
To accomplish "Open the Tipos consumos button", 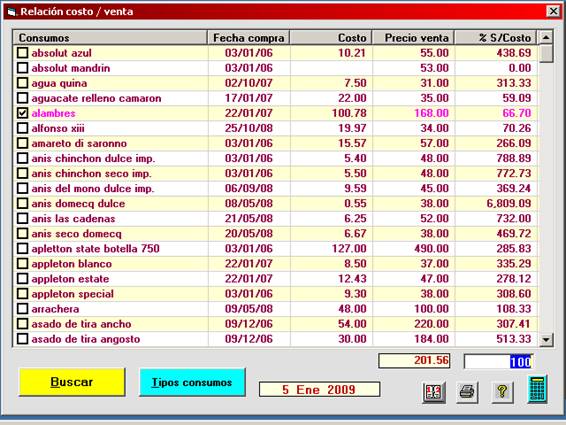I will pyautogui.click(x=192, y=382).
